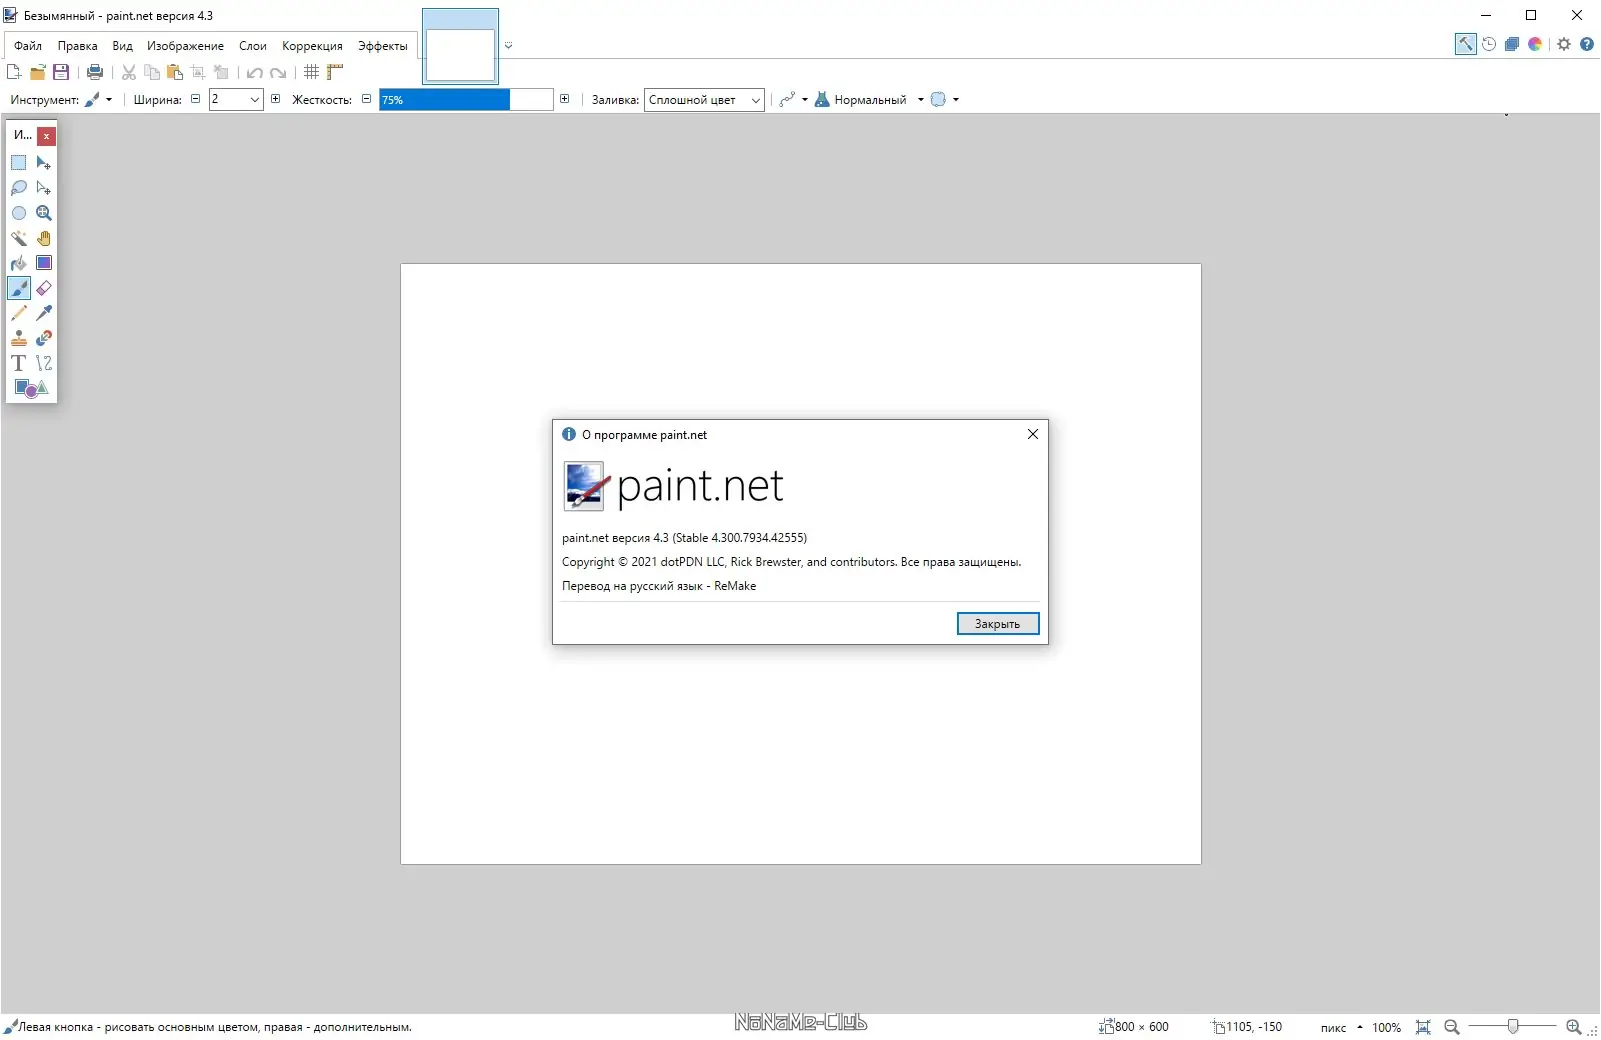This screenshot has height=1040, width=1601.
Task: Increase the brush width
Action: 276,99
